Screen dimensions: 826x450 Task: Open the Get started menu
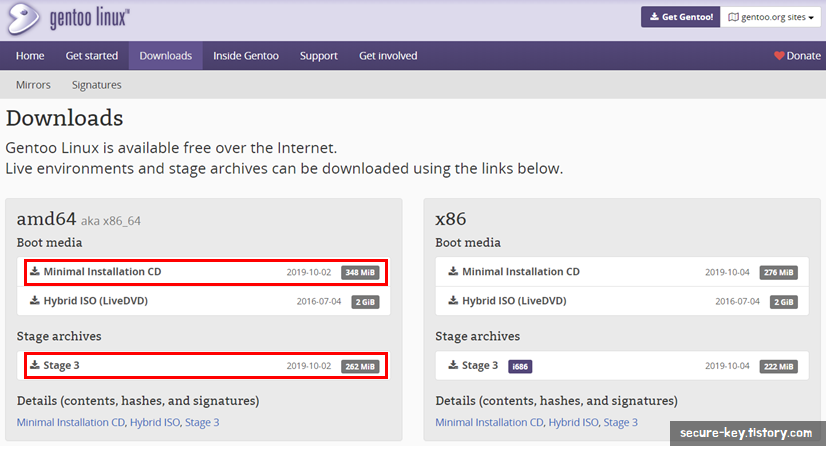(92, 56)
